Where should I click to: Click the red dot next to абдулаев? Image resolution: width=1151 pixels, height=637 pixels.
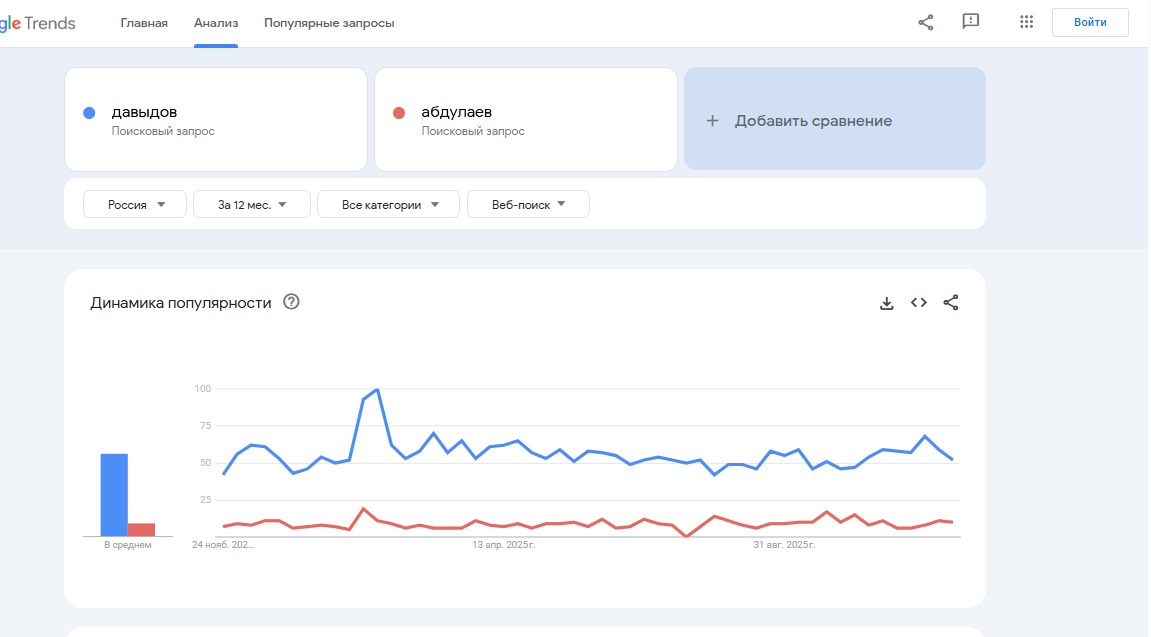coord(399,113)
